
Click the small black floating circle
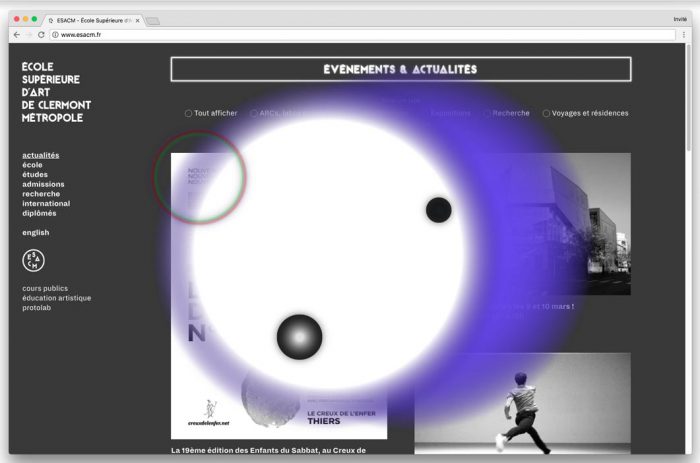pos(438,210)
